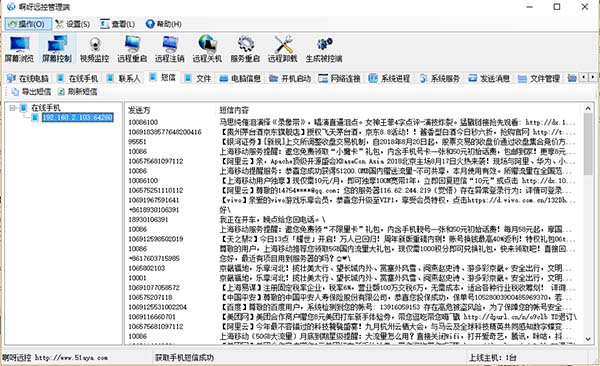Select row from sender 10001
The height and width of the screenshot is (366, 600).
coord(351,278)
